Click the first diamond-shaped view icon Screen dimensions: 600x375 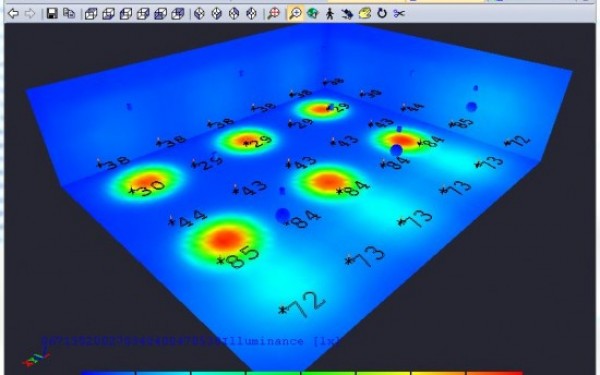(199, 14)
